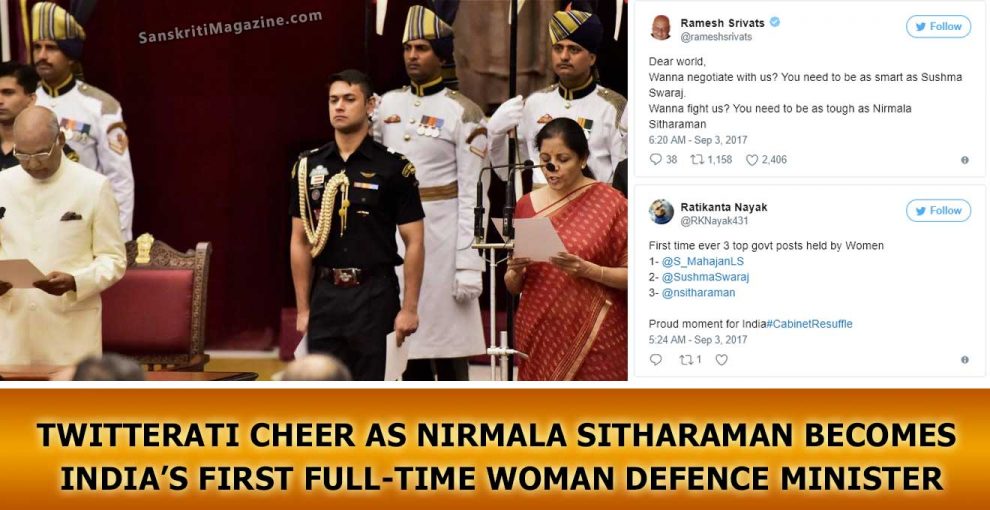Click reply icon on Ratikanta Nayak tweet

click(655, 360)
